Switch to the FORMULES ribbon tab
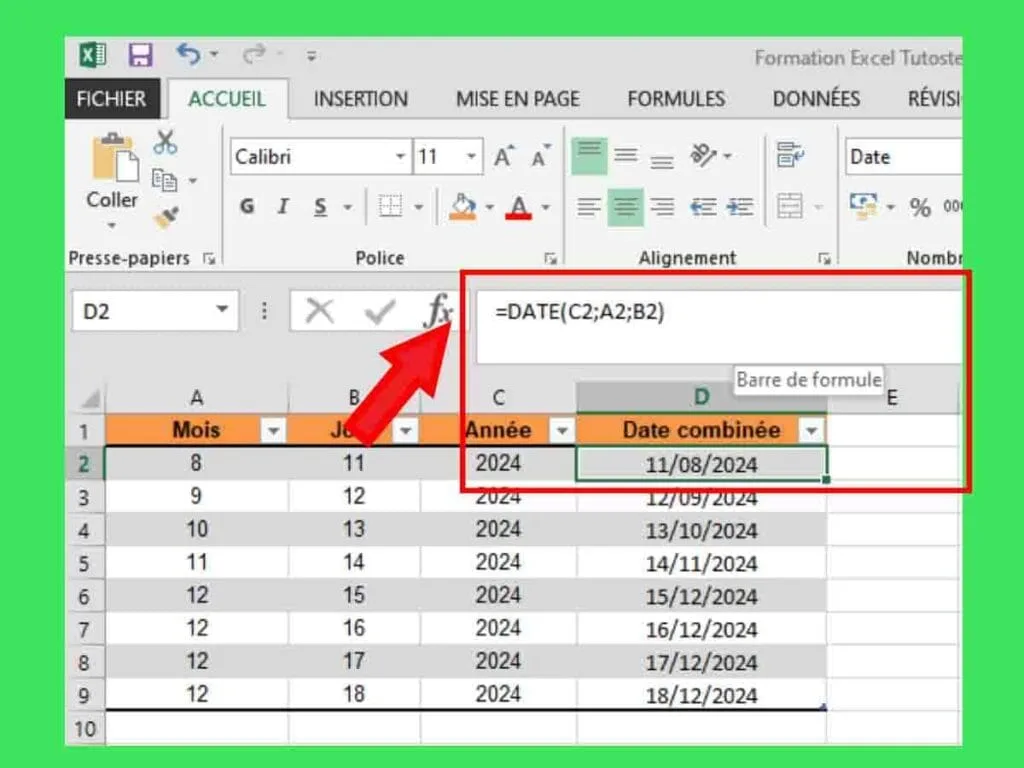This screenshot has width=1024, height=768. click(x=676, y=99)
